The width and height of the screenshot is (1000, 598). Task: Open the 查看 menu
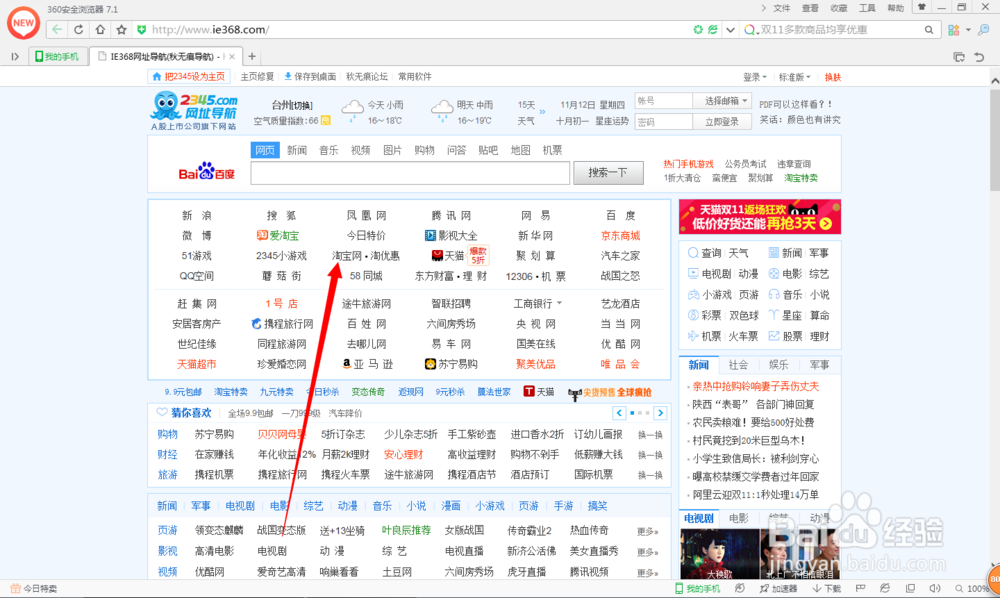(x=810, y=8)
